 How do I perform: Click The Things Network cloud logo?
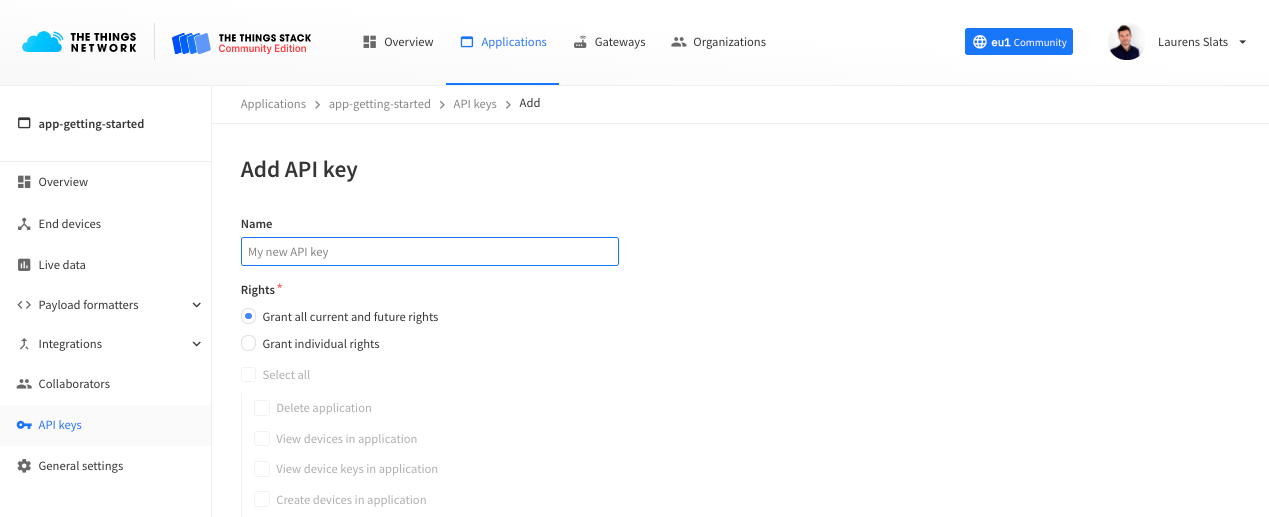point(42,42)
